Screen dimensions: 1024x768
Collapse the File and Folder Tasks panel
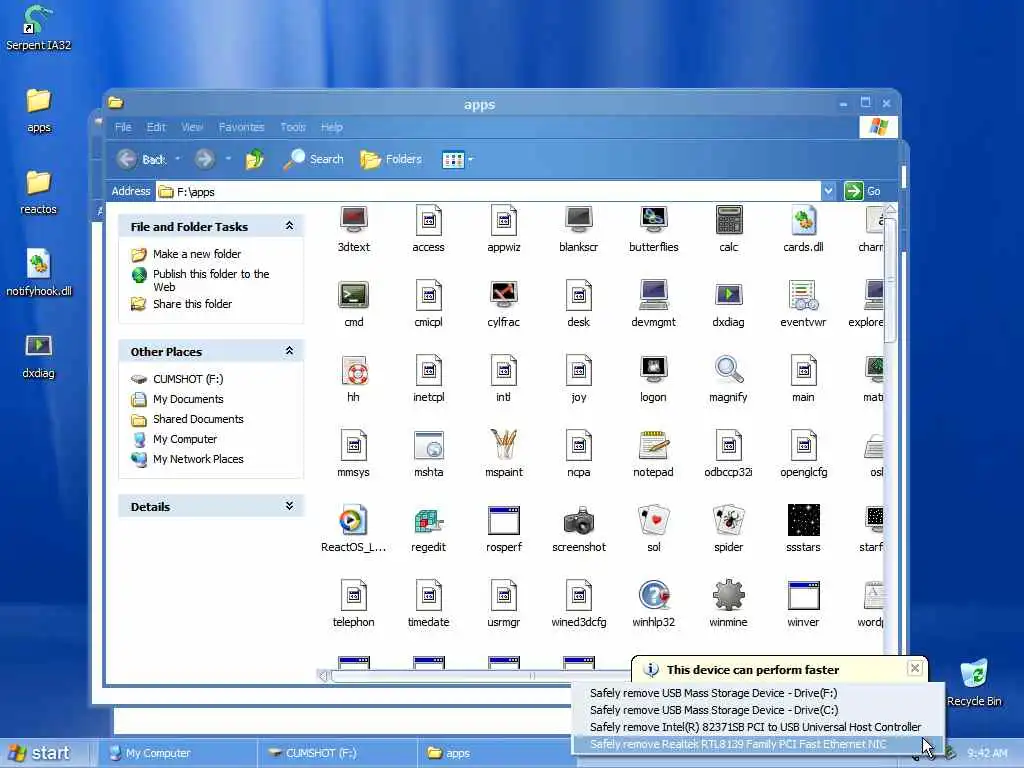(289, 226)
